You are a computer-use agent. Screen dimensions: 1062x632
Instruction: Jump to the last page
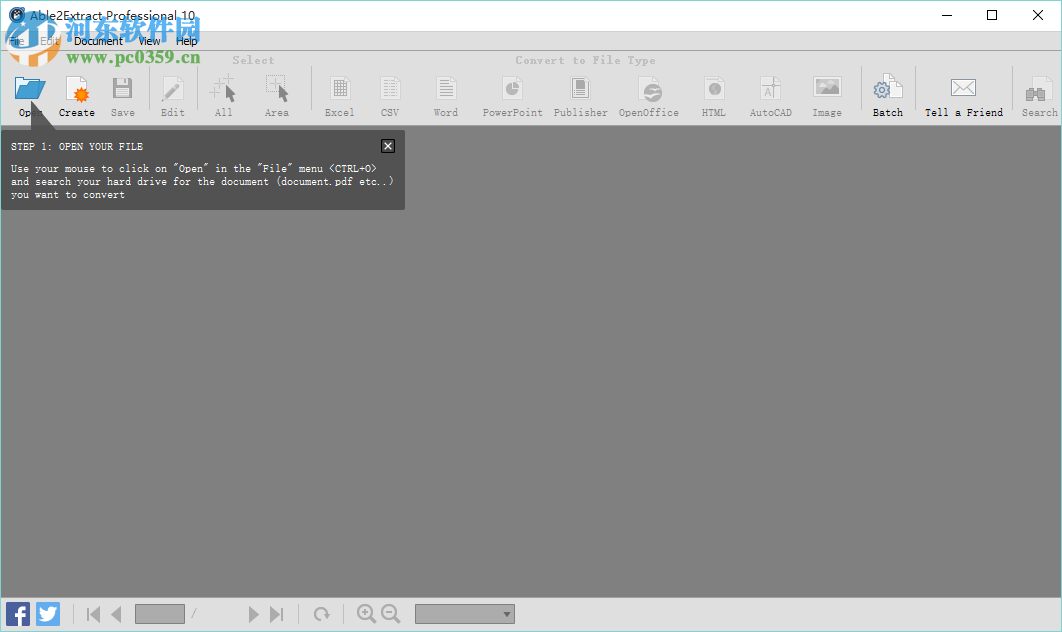point(277,614)
